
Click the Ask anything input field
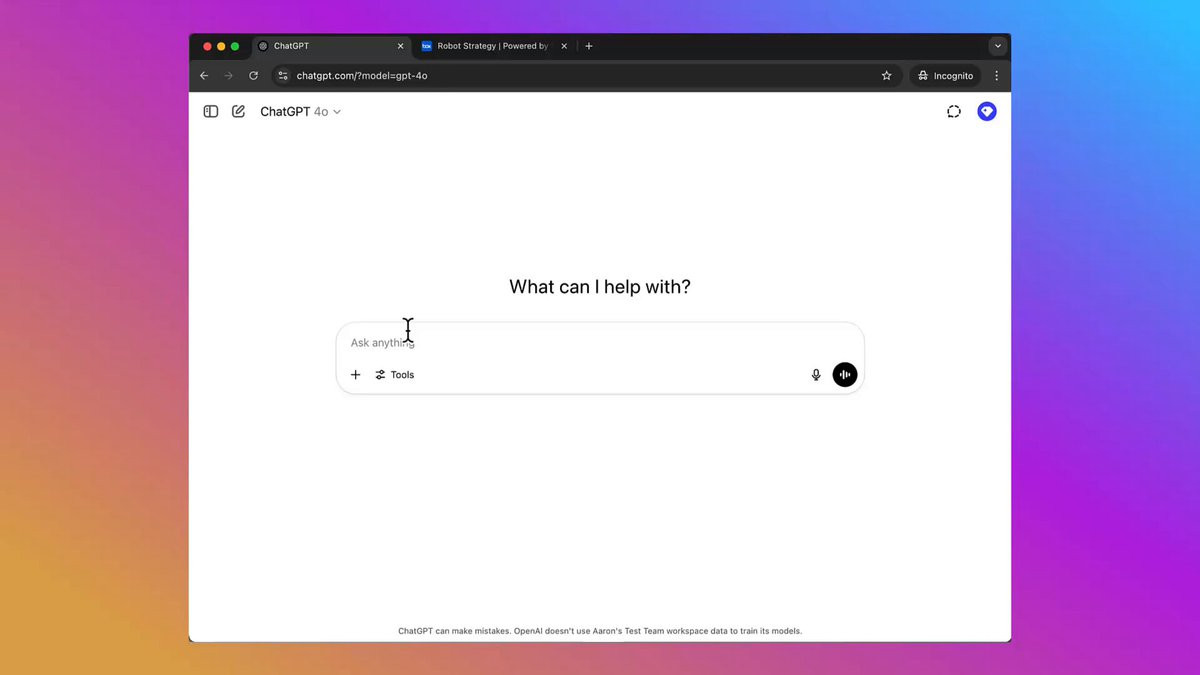(600, 343)
